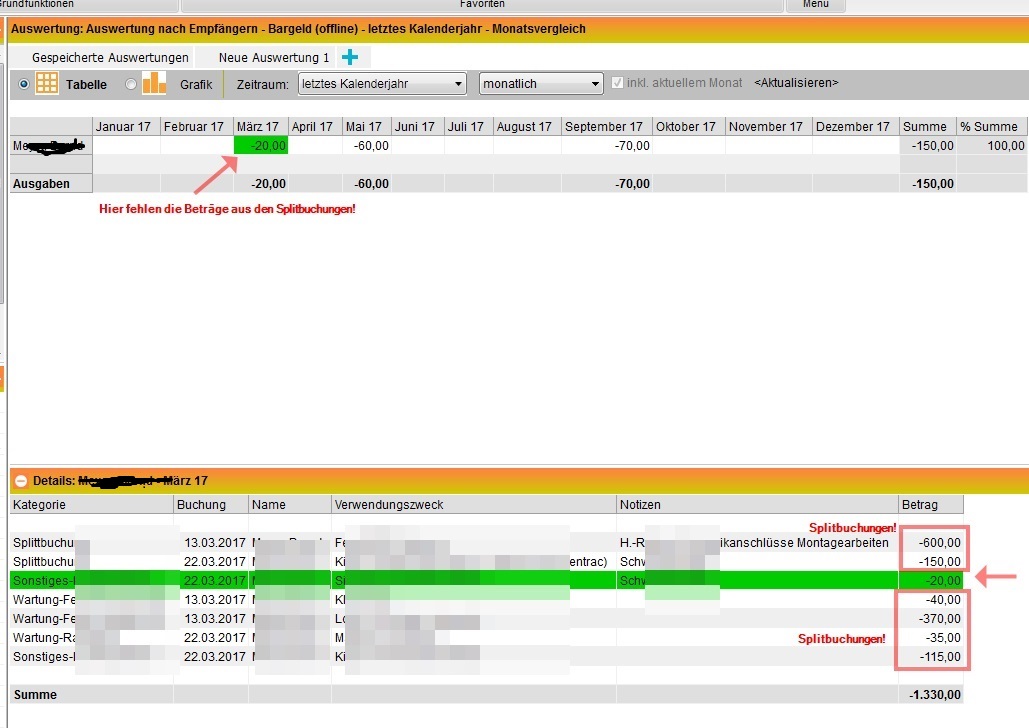Screen dimensions: 1029x728
Task: Click the bar chart Grafik icon
Action: [154, 83]
